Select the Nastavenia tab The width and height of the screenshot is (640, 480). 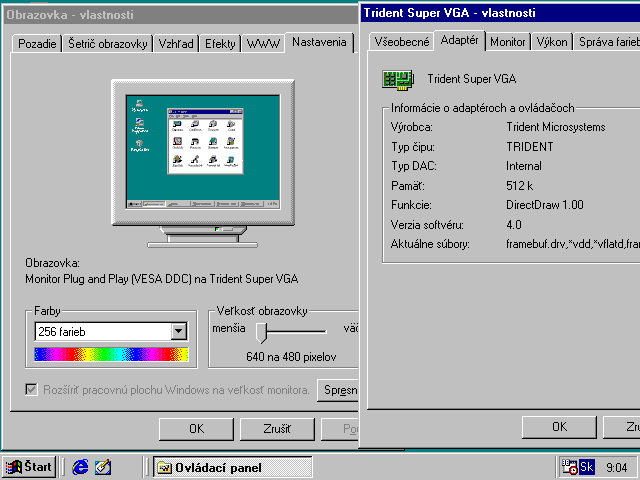pyautogui.click(x=319, y=42)
